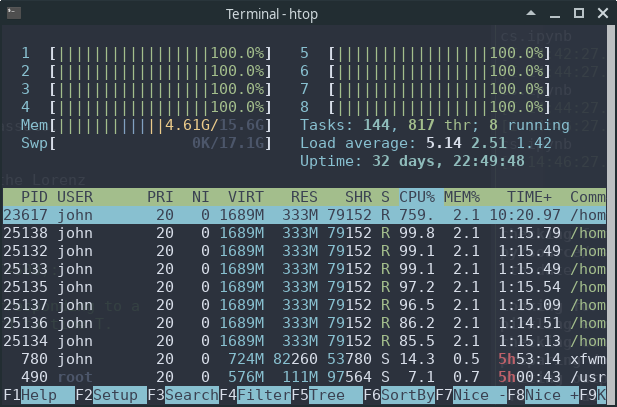Select process row PID 25138
The height and width of the screenshot is (407, 617).
pyautogui.click(x=304, y=233)
